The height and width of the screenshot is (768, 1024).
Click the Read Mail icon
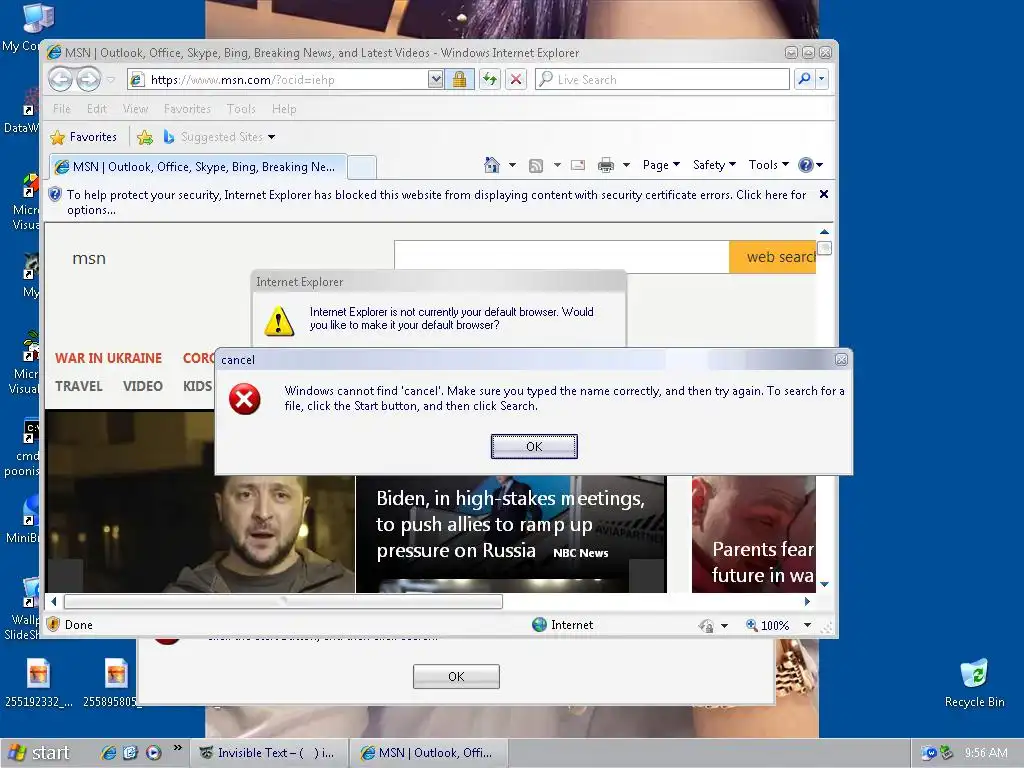[578, 165]
